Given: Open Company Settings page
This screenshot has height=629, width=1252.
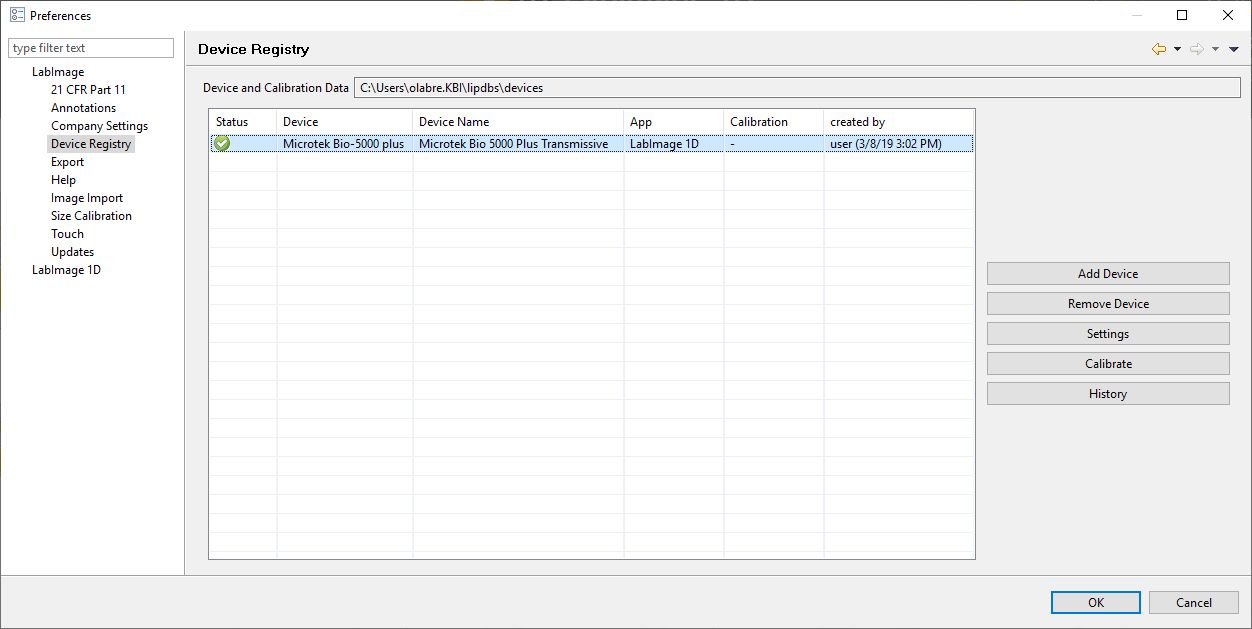Looking at the screenshot, I should tap(99, 126).
